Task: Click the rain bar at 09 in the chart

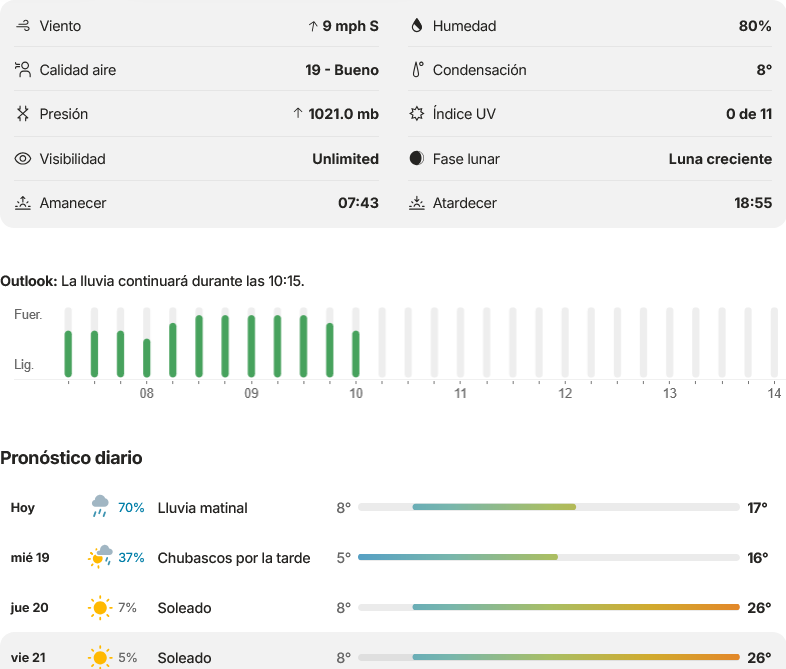Action: (x=251, y=346)
